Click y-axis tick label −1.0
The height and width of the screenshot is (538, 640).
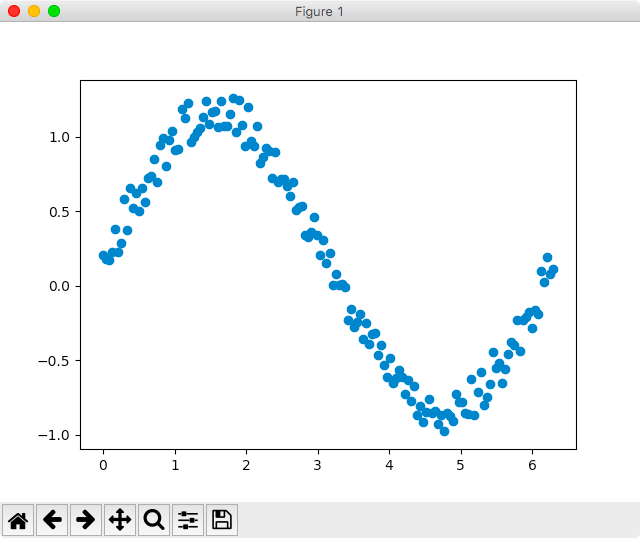pos(54,436)
